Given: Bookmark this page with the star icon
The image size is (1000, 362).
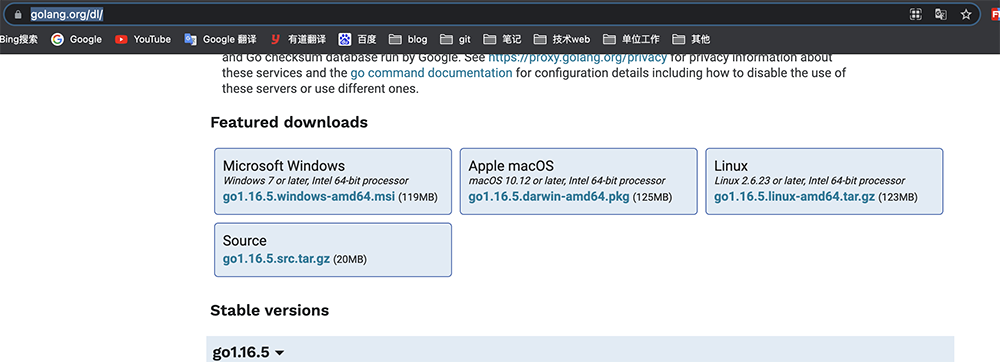Looking at the screenshot, I should pyautogui.click(x=966, y=14).
